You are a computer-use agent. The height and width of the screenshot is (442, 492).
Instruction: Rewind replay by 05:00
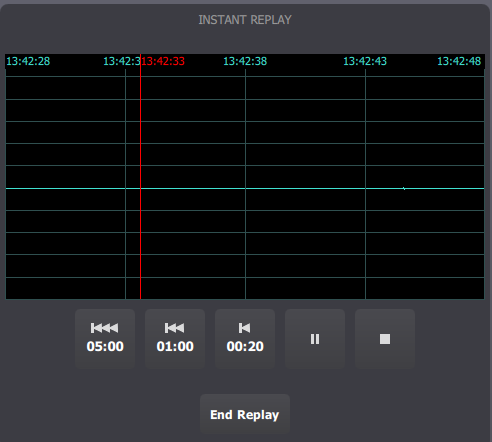[105, 339]
